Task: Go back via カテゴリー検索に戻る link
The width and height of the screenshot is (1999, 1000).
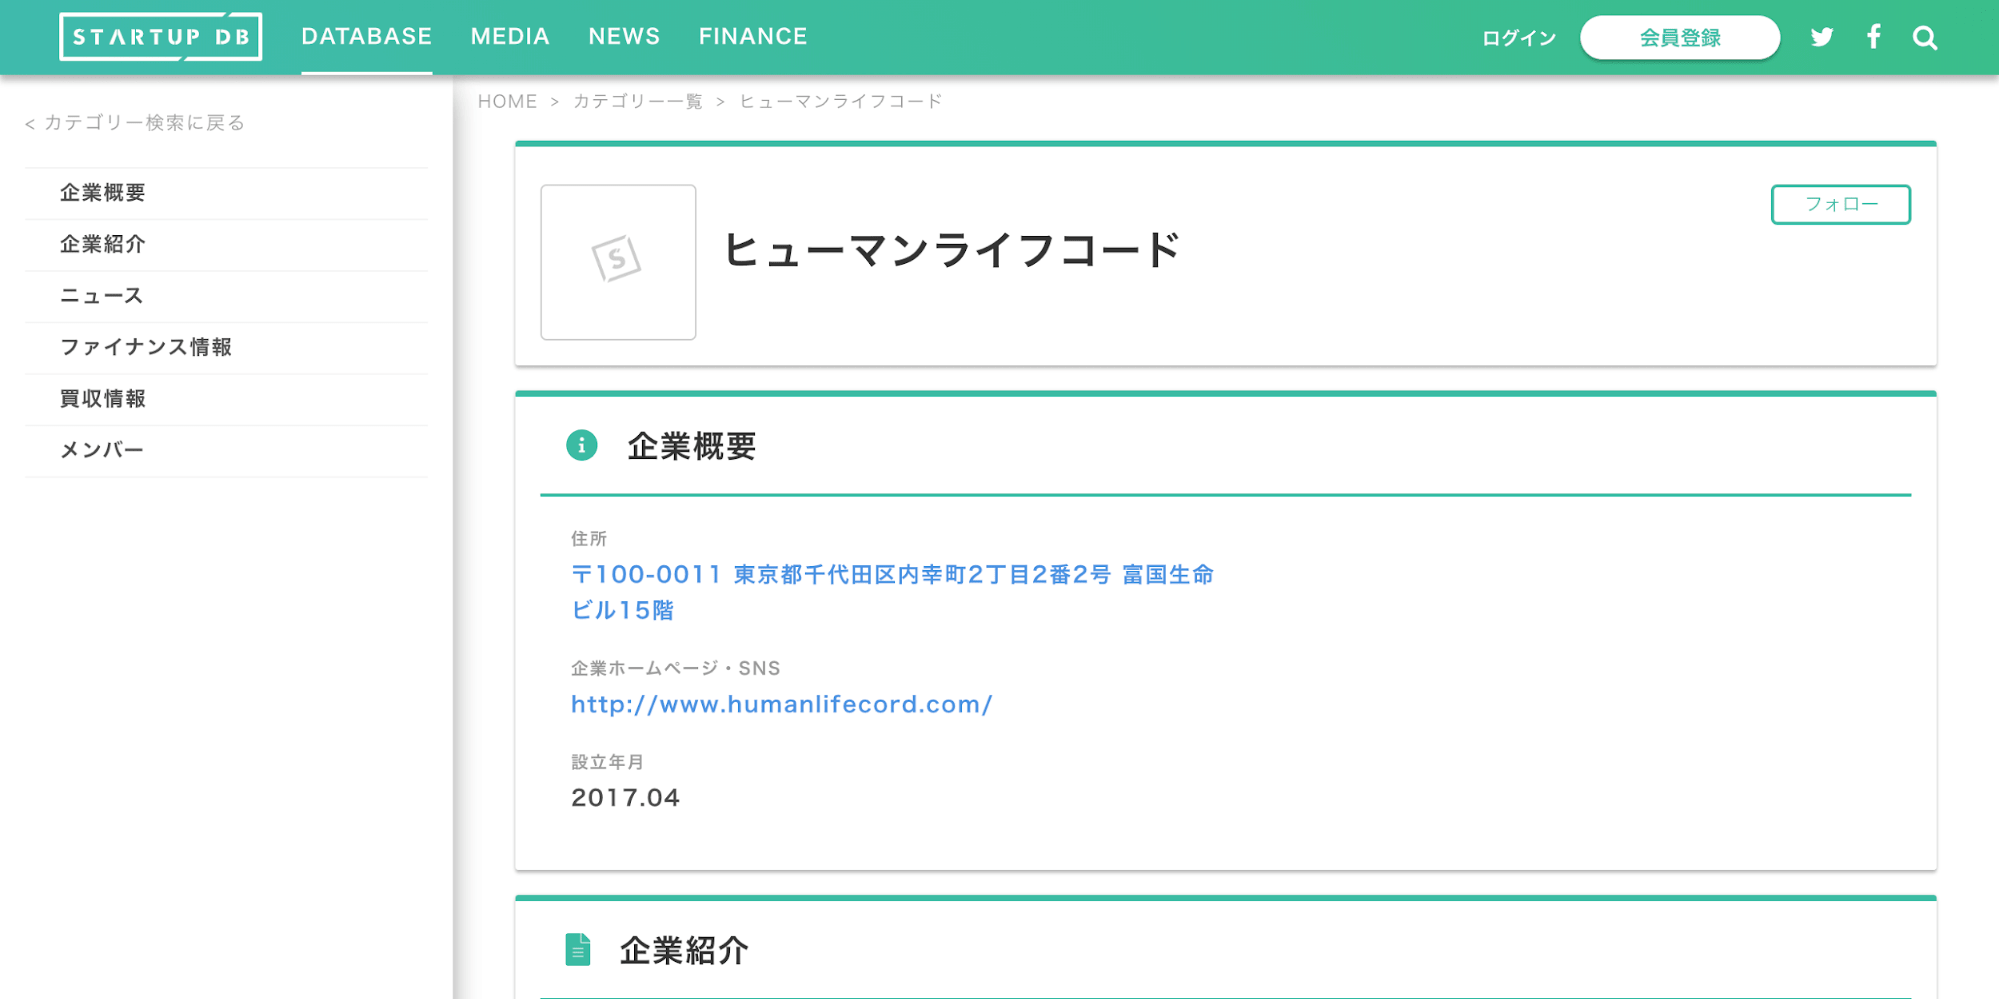Action: (135, 123)
